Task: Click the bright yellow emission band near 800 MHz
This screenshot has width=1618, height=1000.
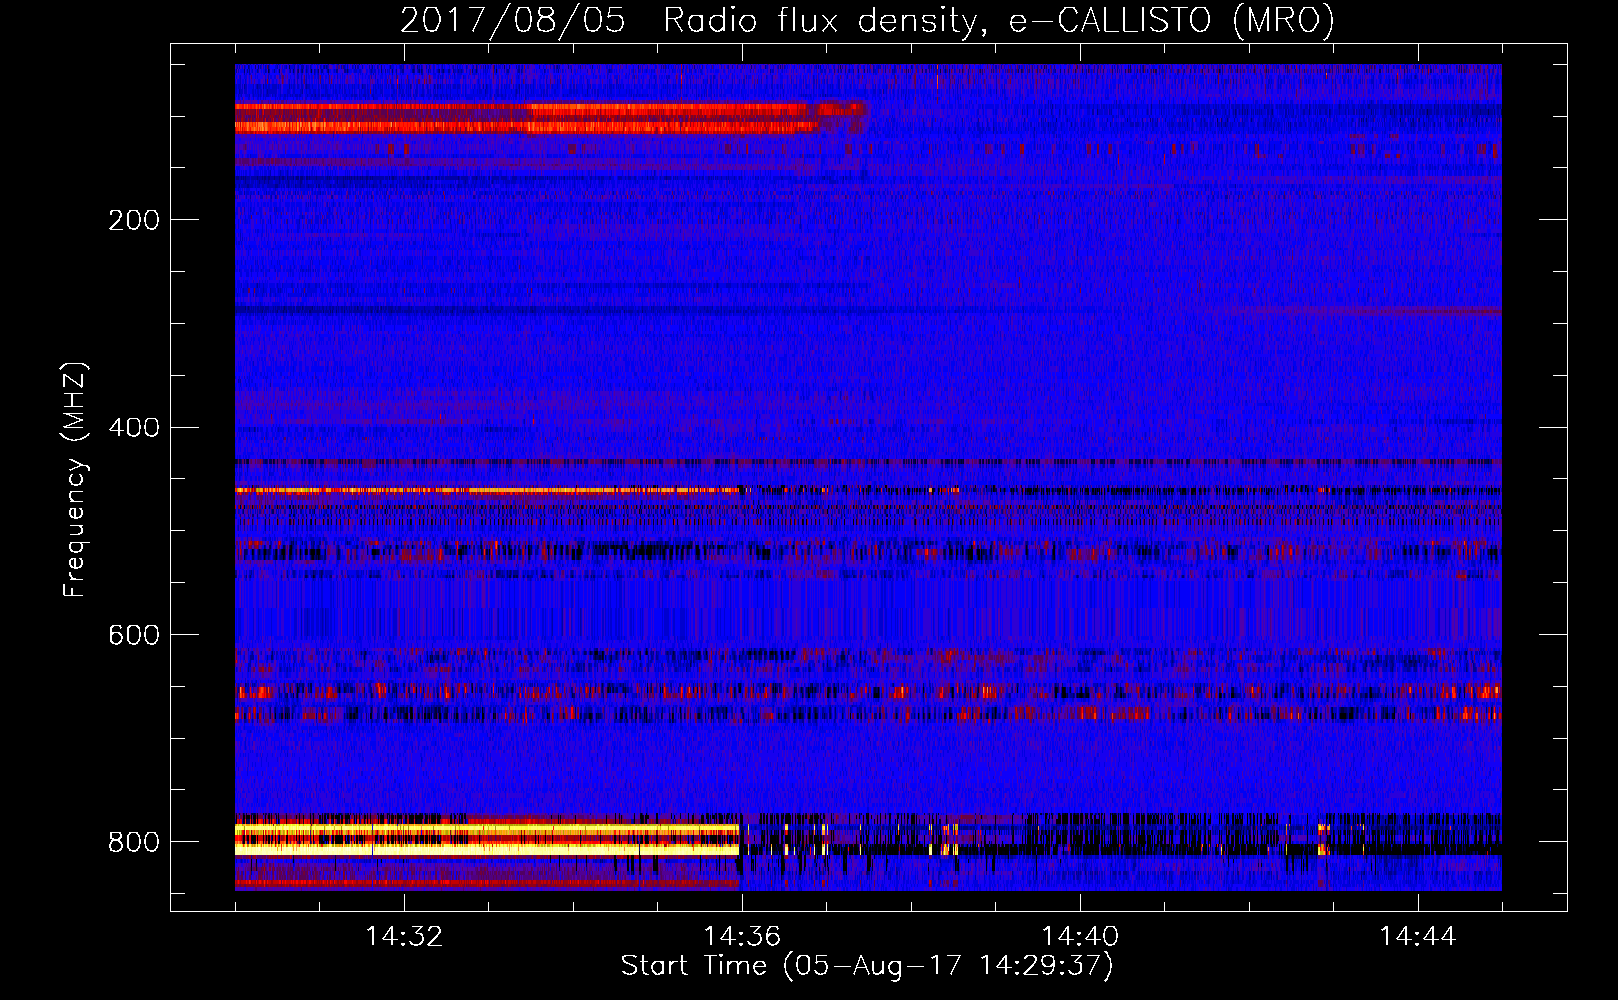Action: coord(488,838)
